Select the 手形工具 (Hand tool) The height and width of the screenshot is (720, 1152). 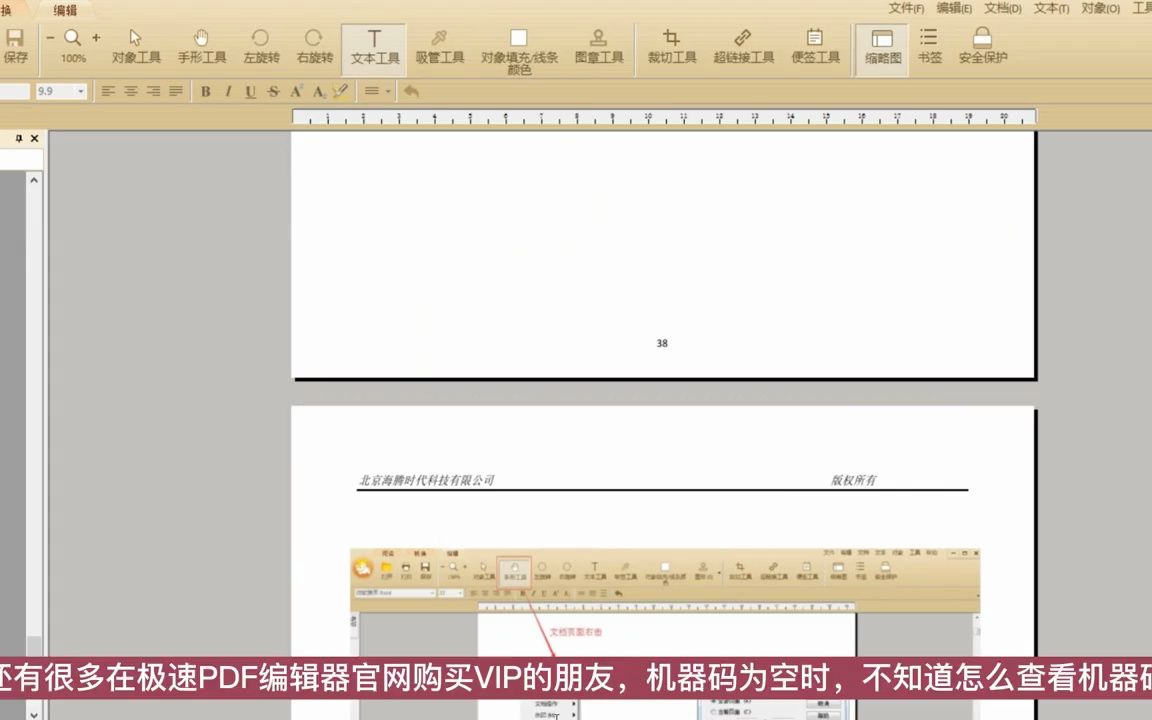[x=201, y=45]
